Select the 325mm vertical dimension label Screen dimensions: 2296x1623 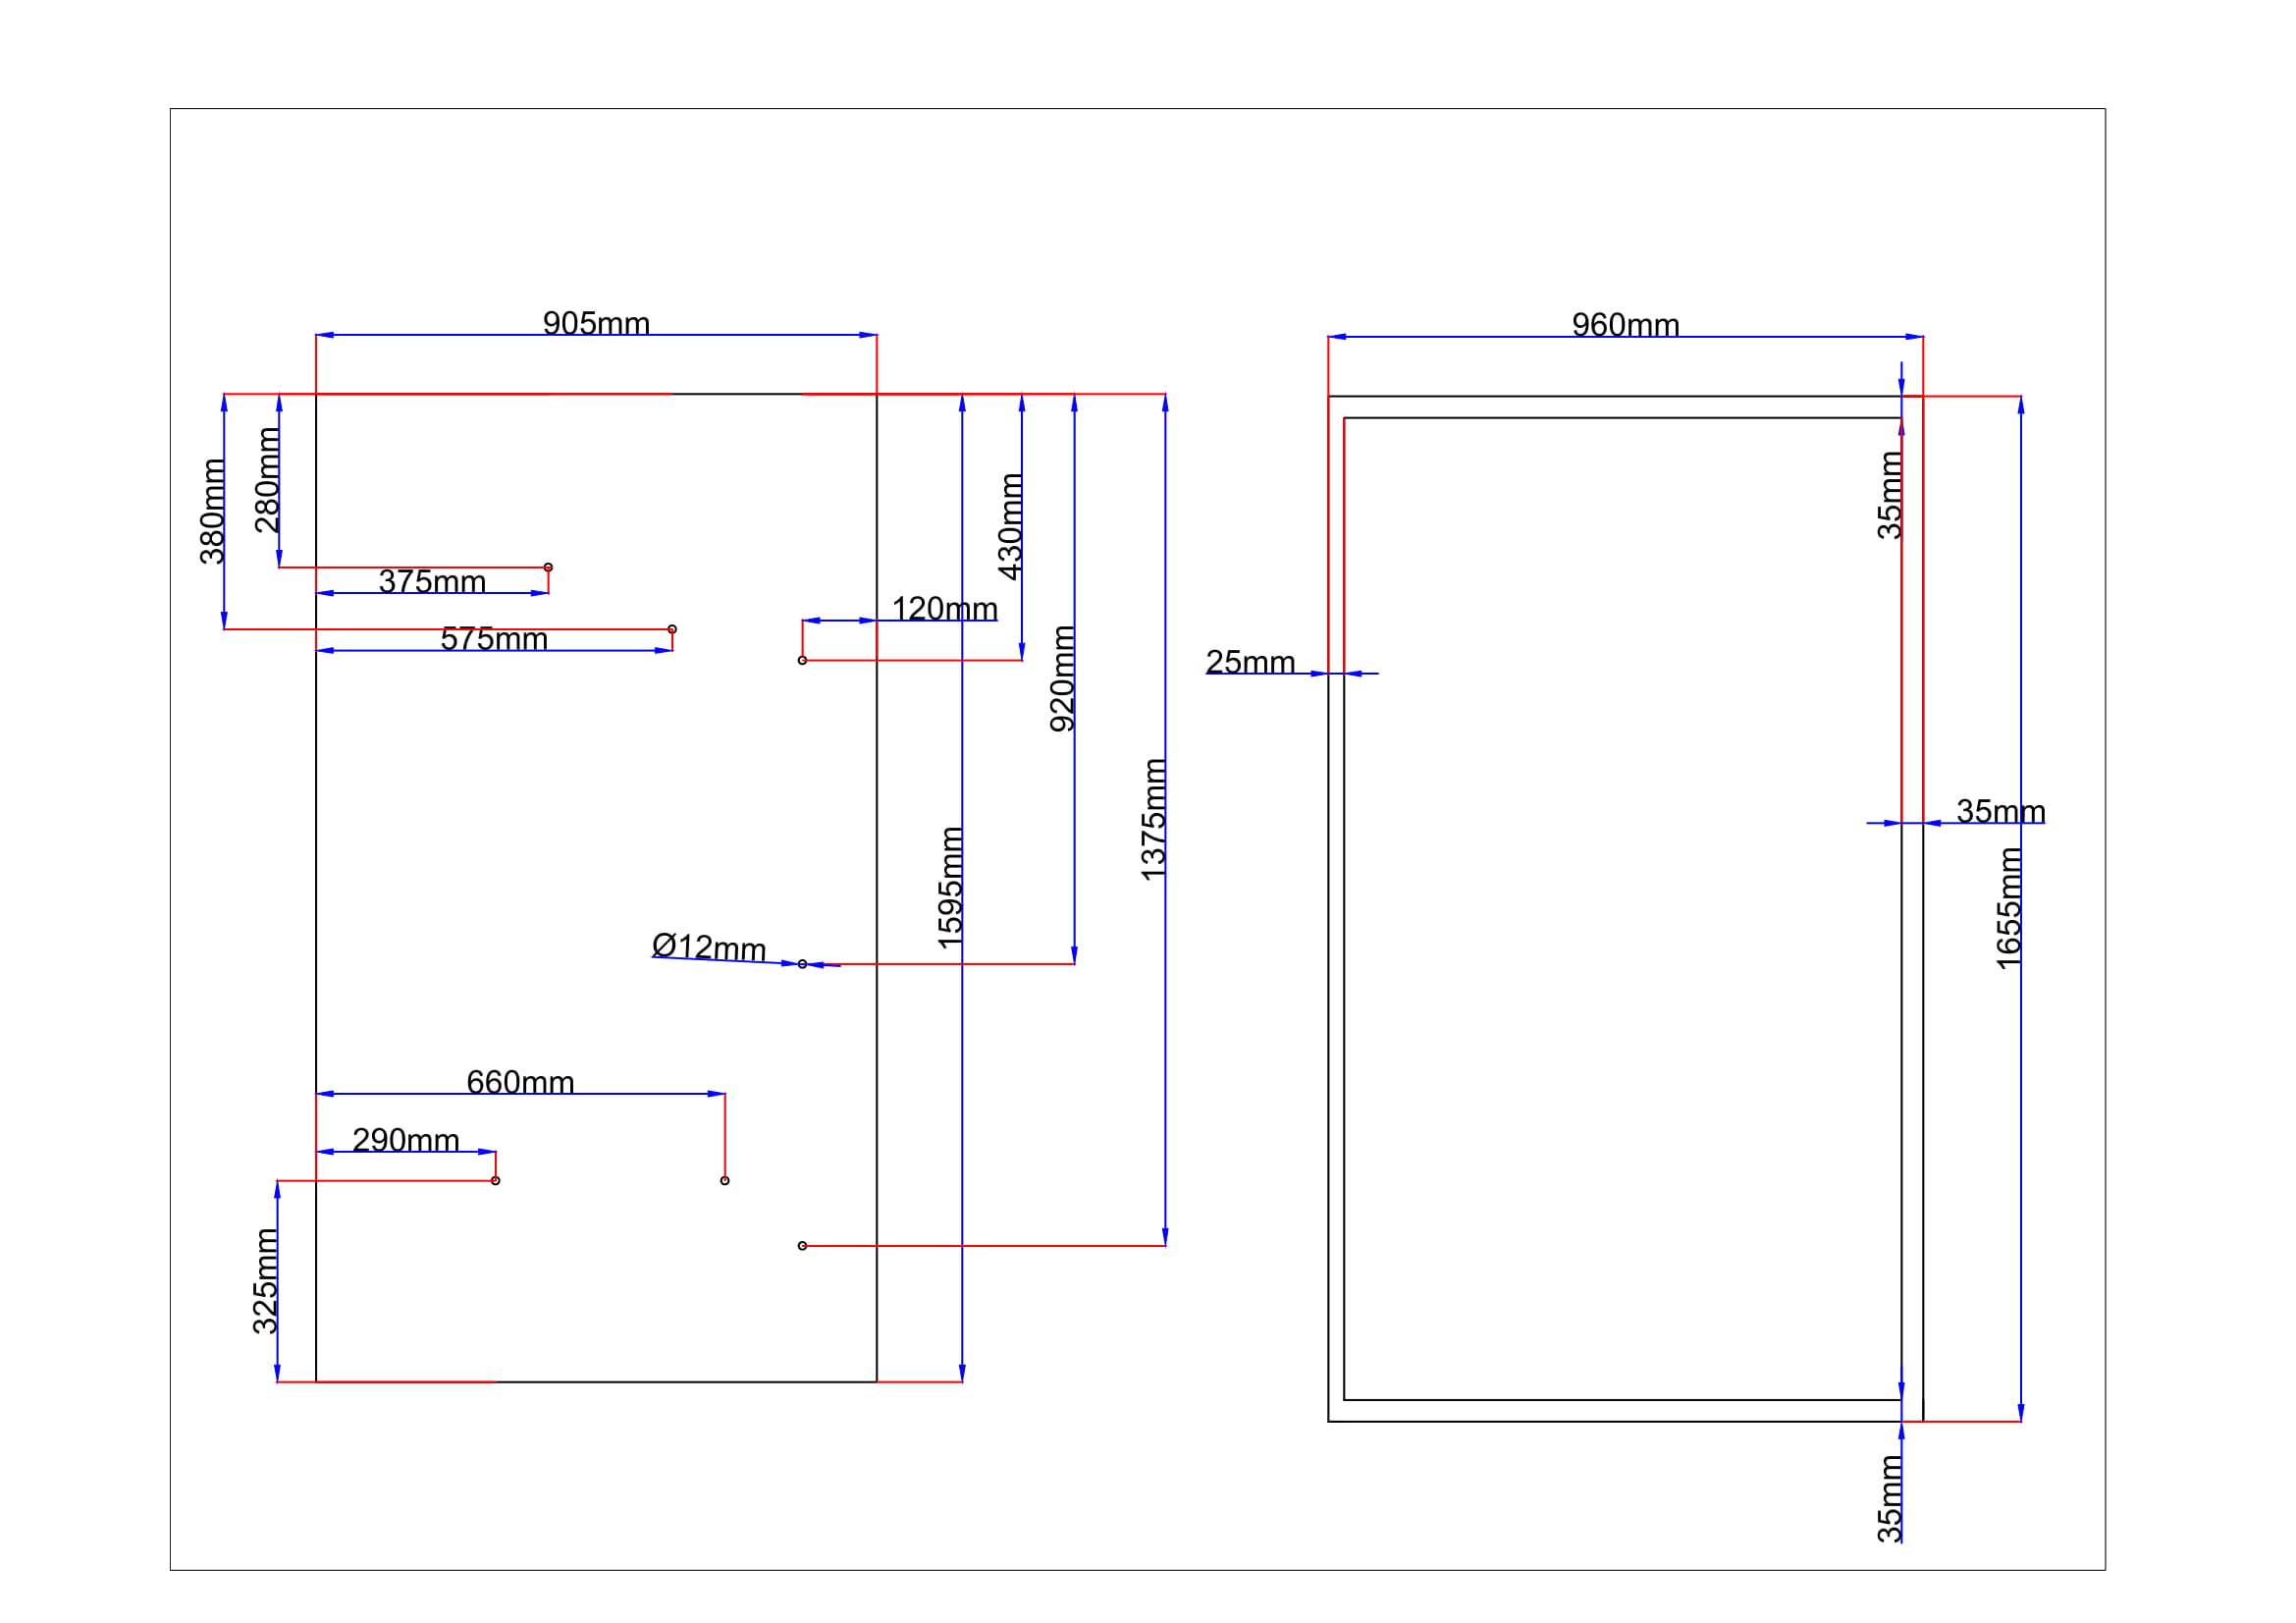(264, 1281)
